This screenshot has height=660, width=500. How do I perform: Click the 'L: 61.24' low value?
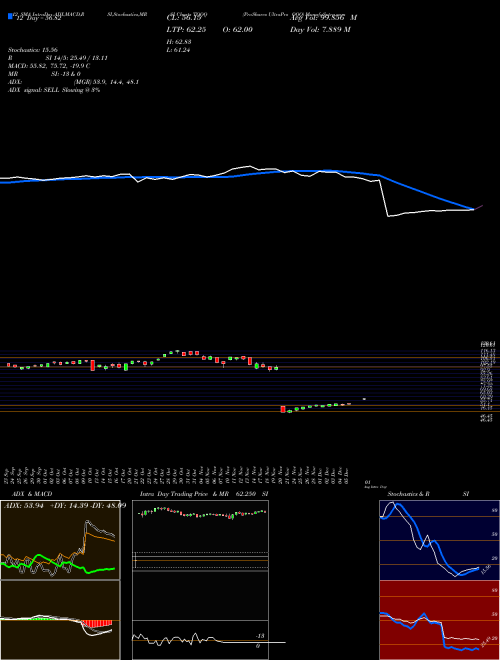click(x=179, y=50)
